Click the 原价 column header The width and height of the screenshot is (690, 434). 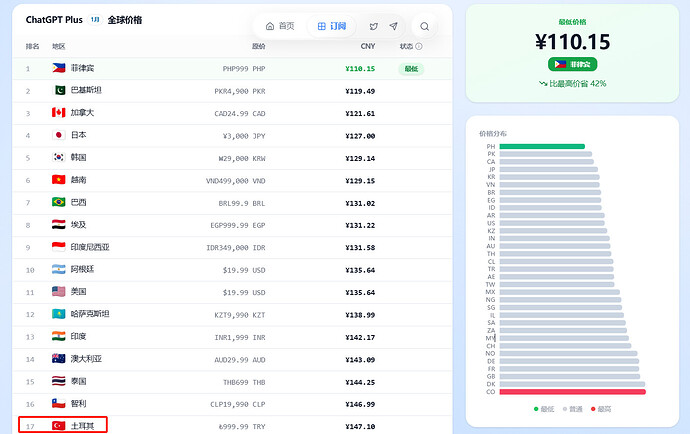click(x=258, y=46)
